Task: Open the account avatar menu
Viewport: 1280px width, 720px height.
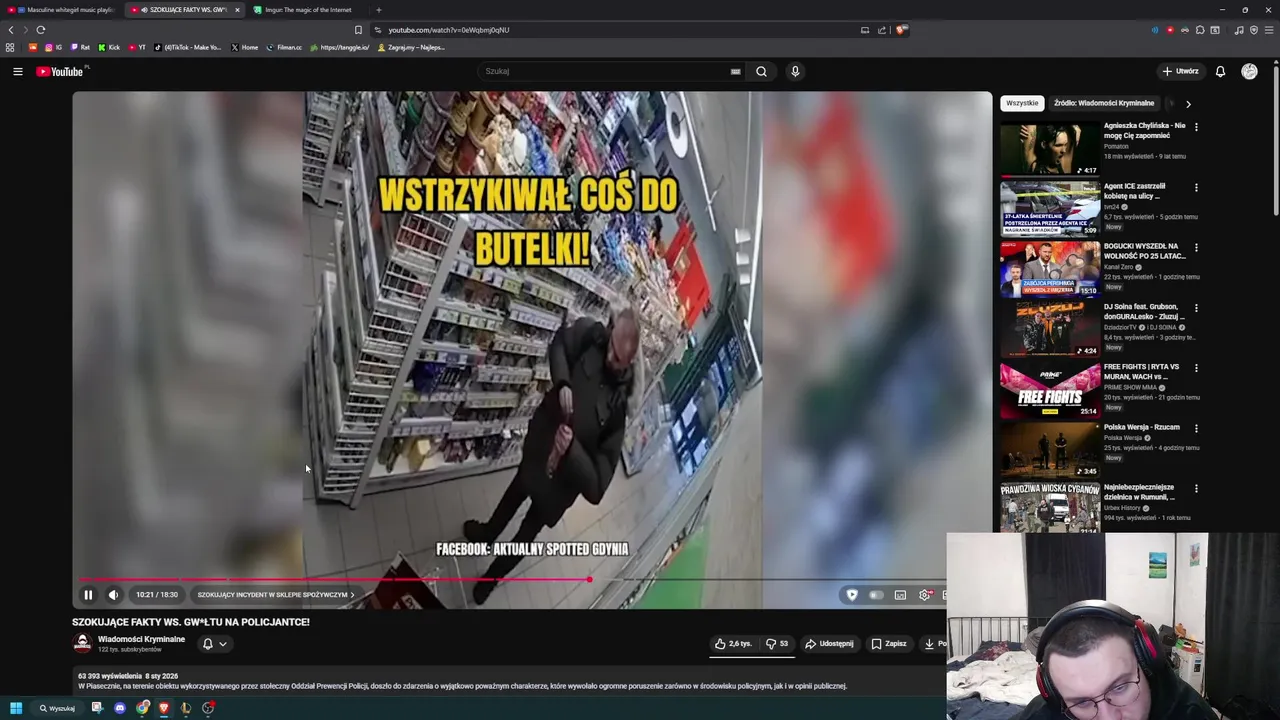Action: click(1249, 71)
